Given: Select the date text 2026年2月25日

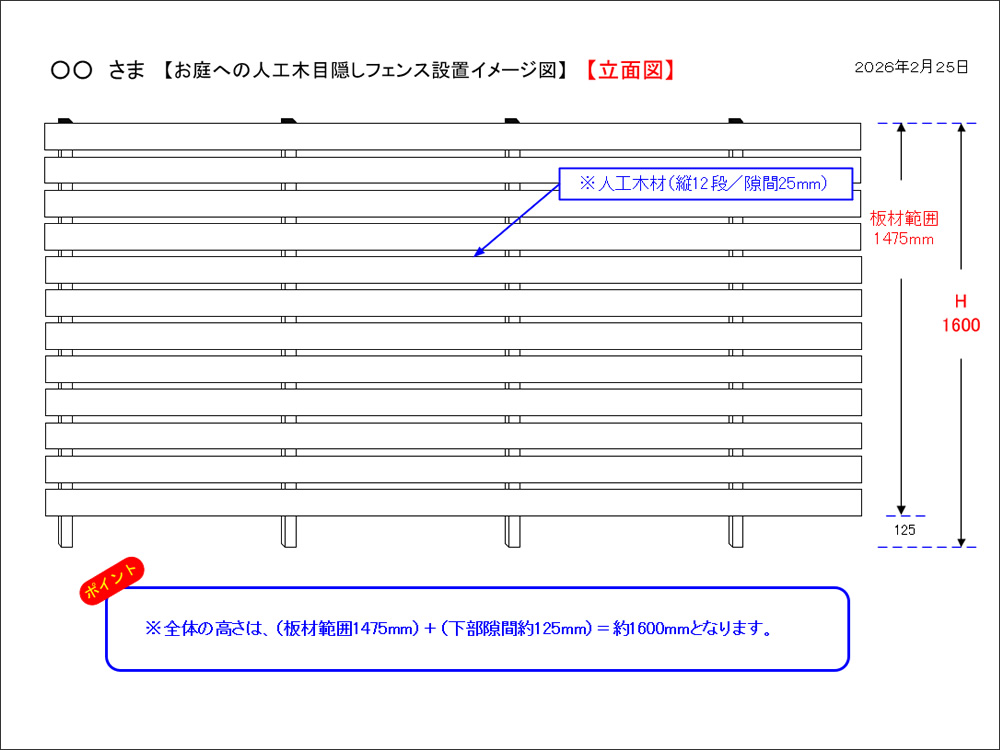Looking at the screenshot, I should click(911, 67).
